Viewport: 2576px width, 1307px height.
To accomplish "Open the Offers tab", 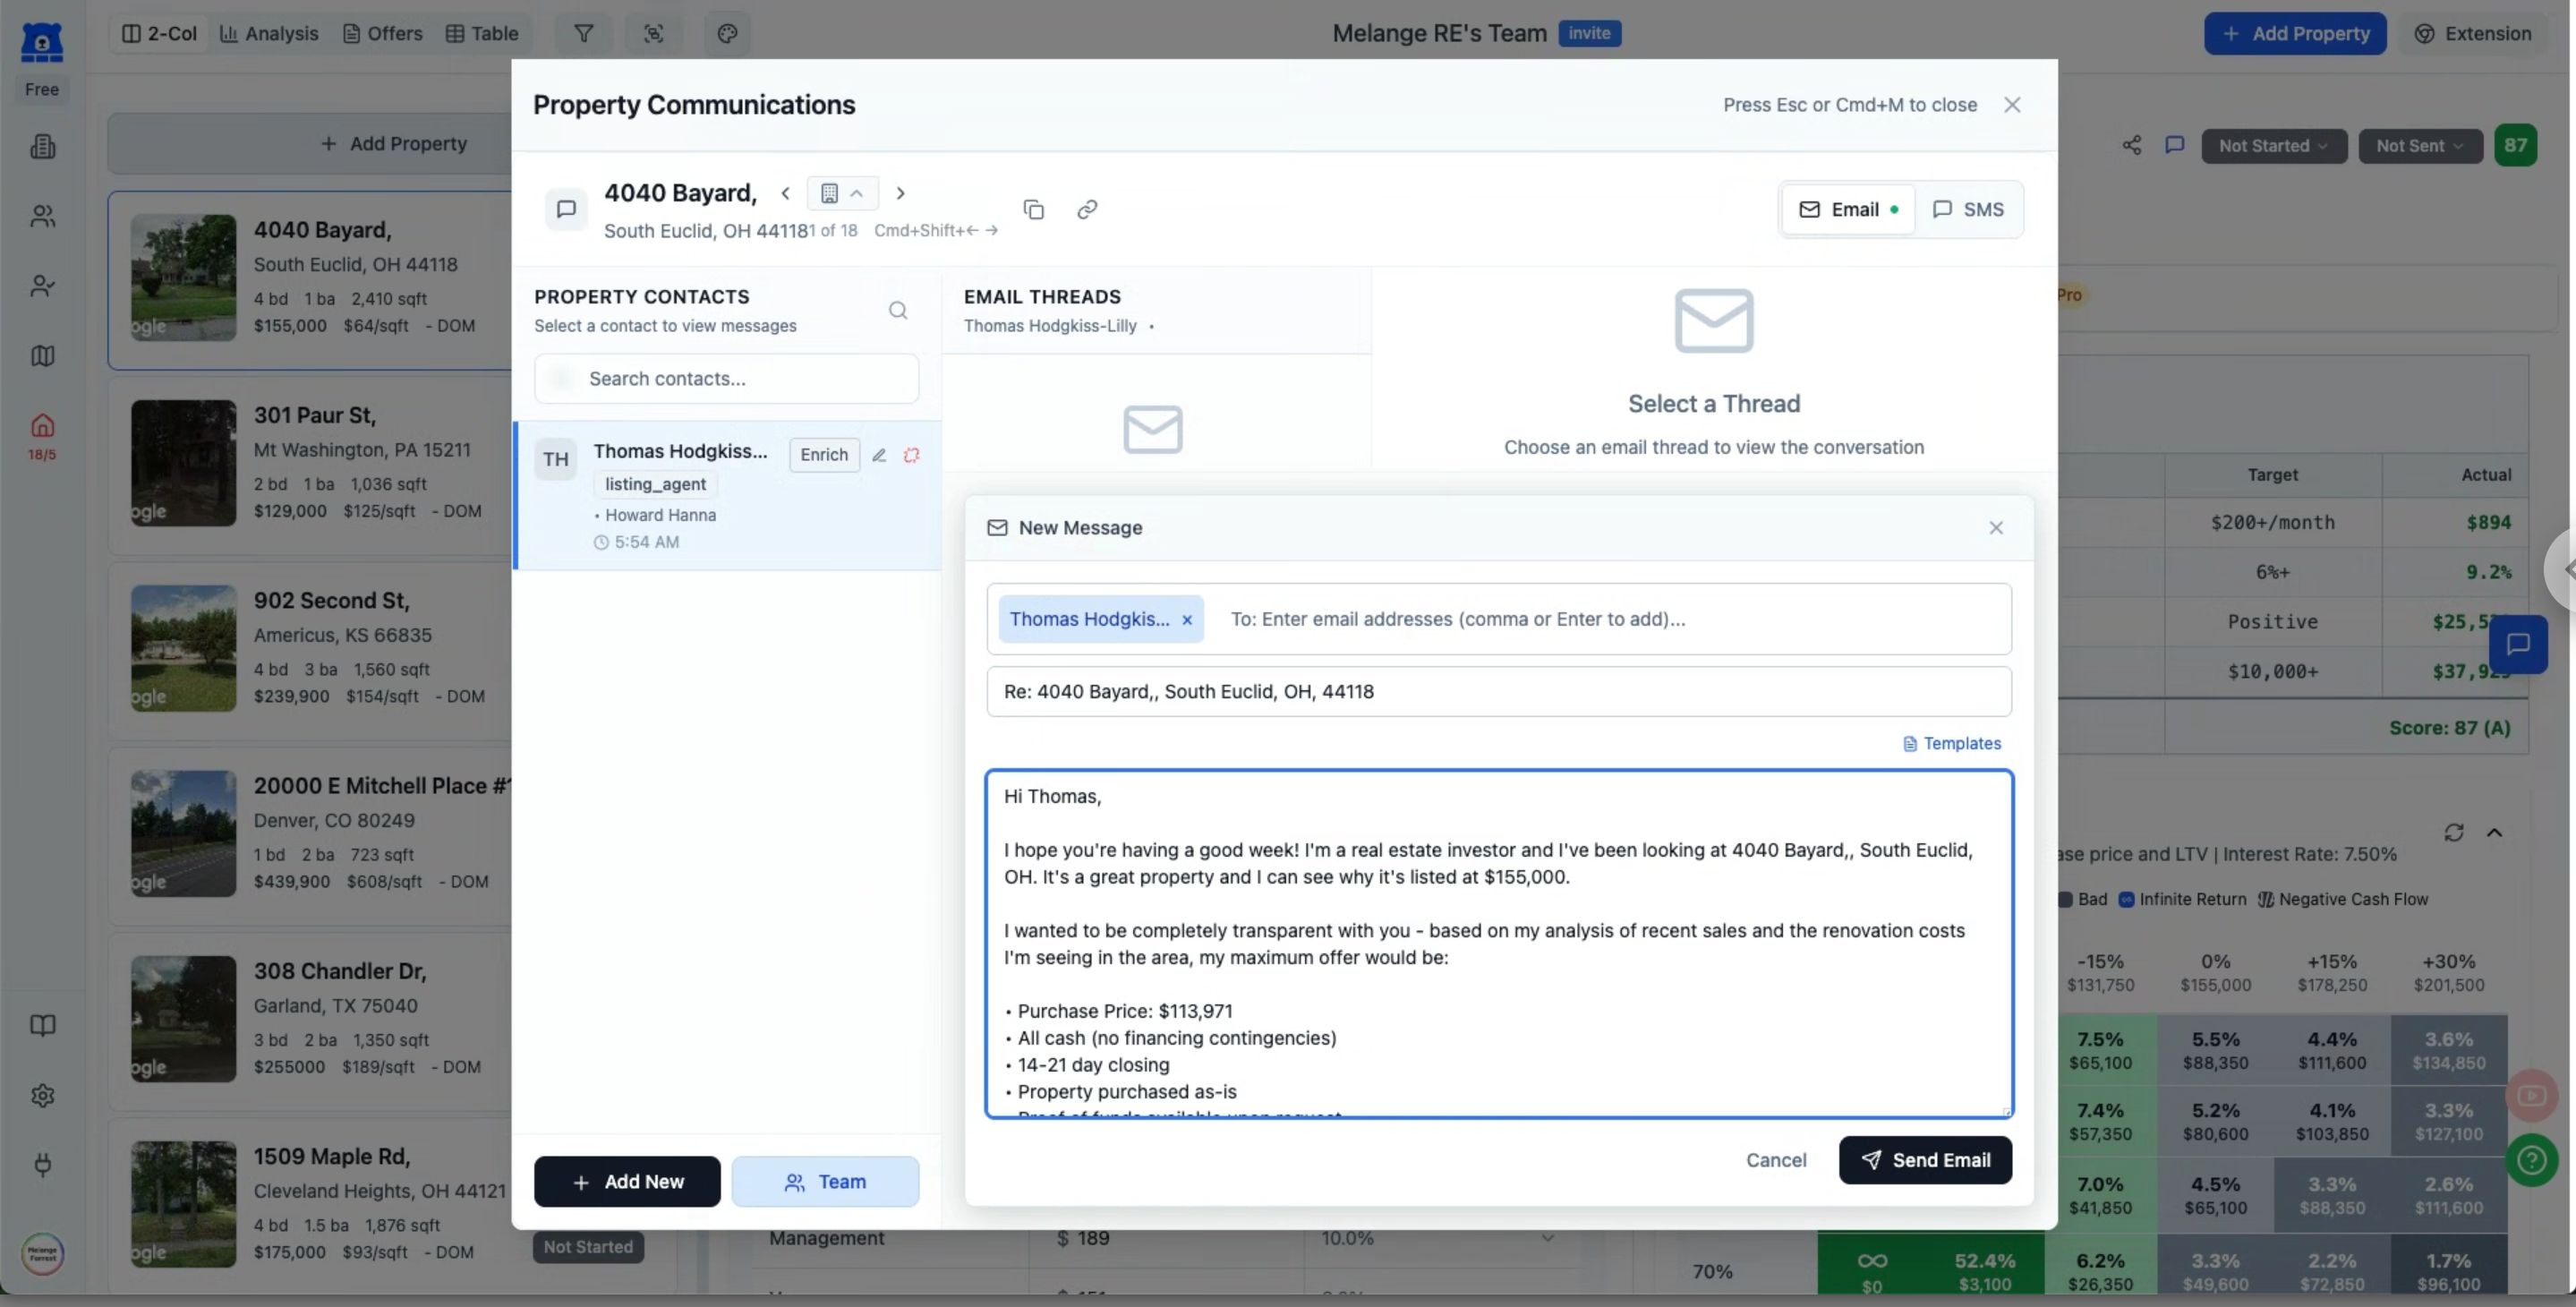I will [383, 33].
